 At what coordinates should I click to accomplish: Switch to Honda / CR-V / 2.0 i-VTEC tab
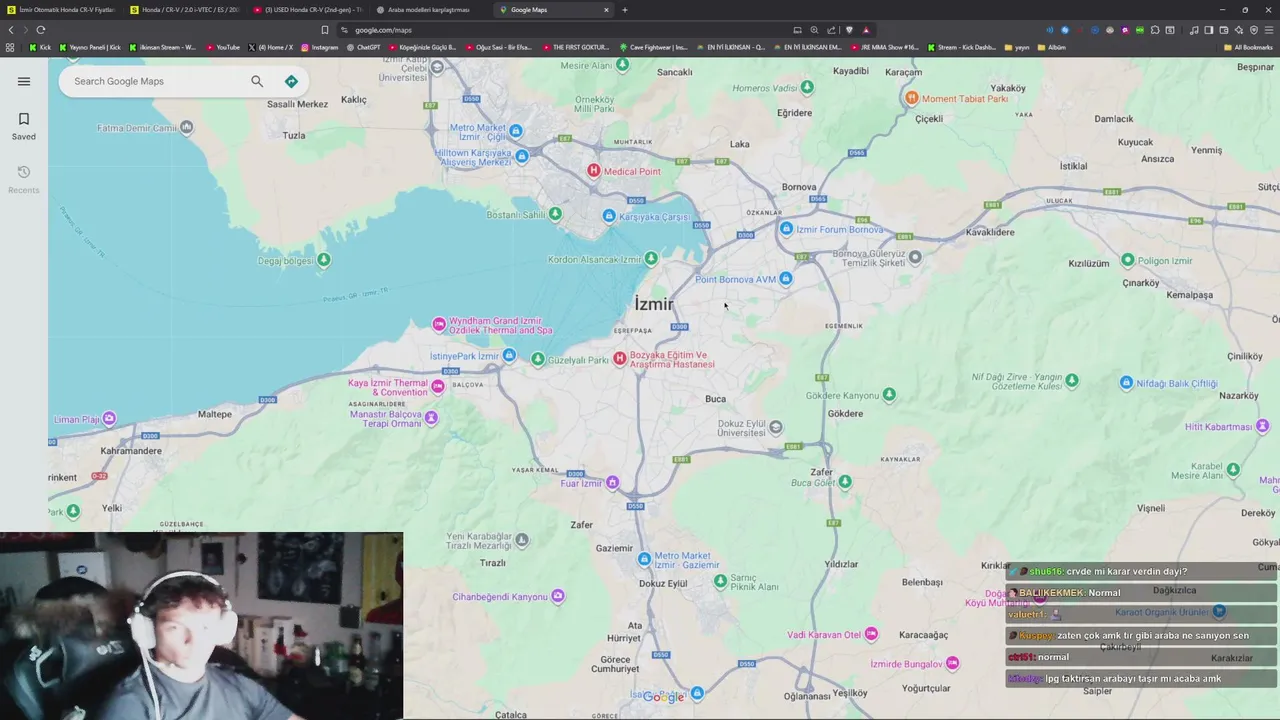pyautogui.click(x=185, y=10)
